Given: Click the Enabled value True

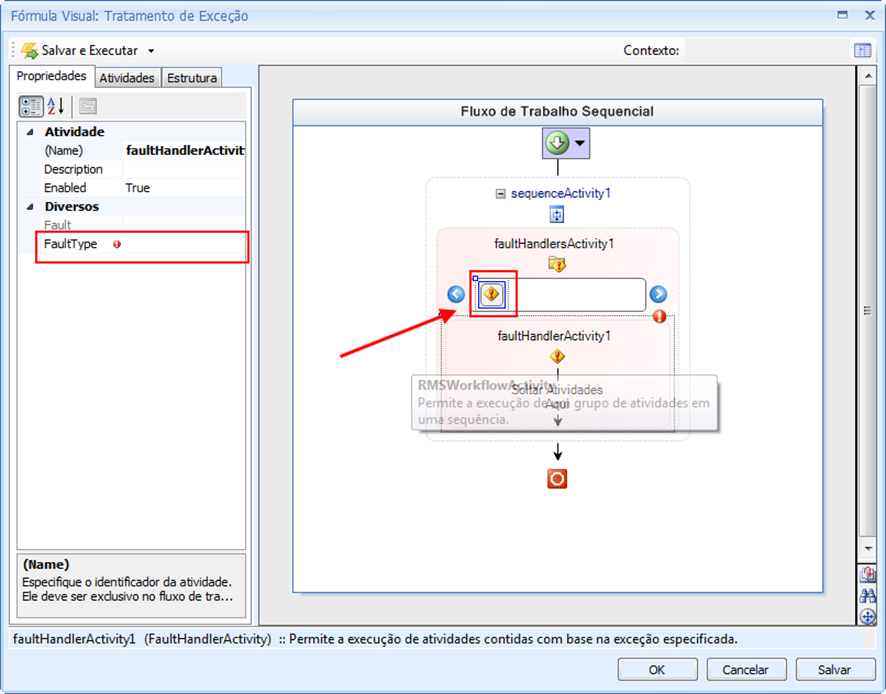Looking at the screenshot, I should 137,188.
